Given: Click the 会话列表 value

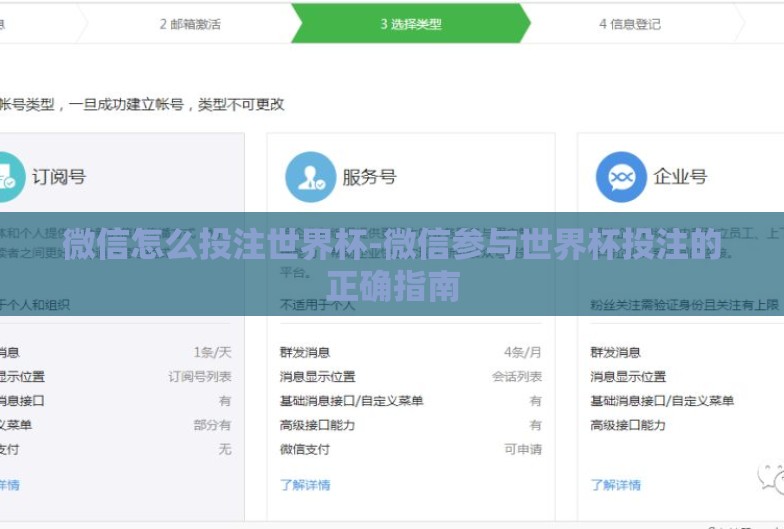Looking at the screenshot, I should point(517,376).
